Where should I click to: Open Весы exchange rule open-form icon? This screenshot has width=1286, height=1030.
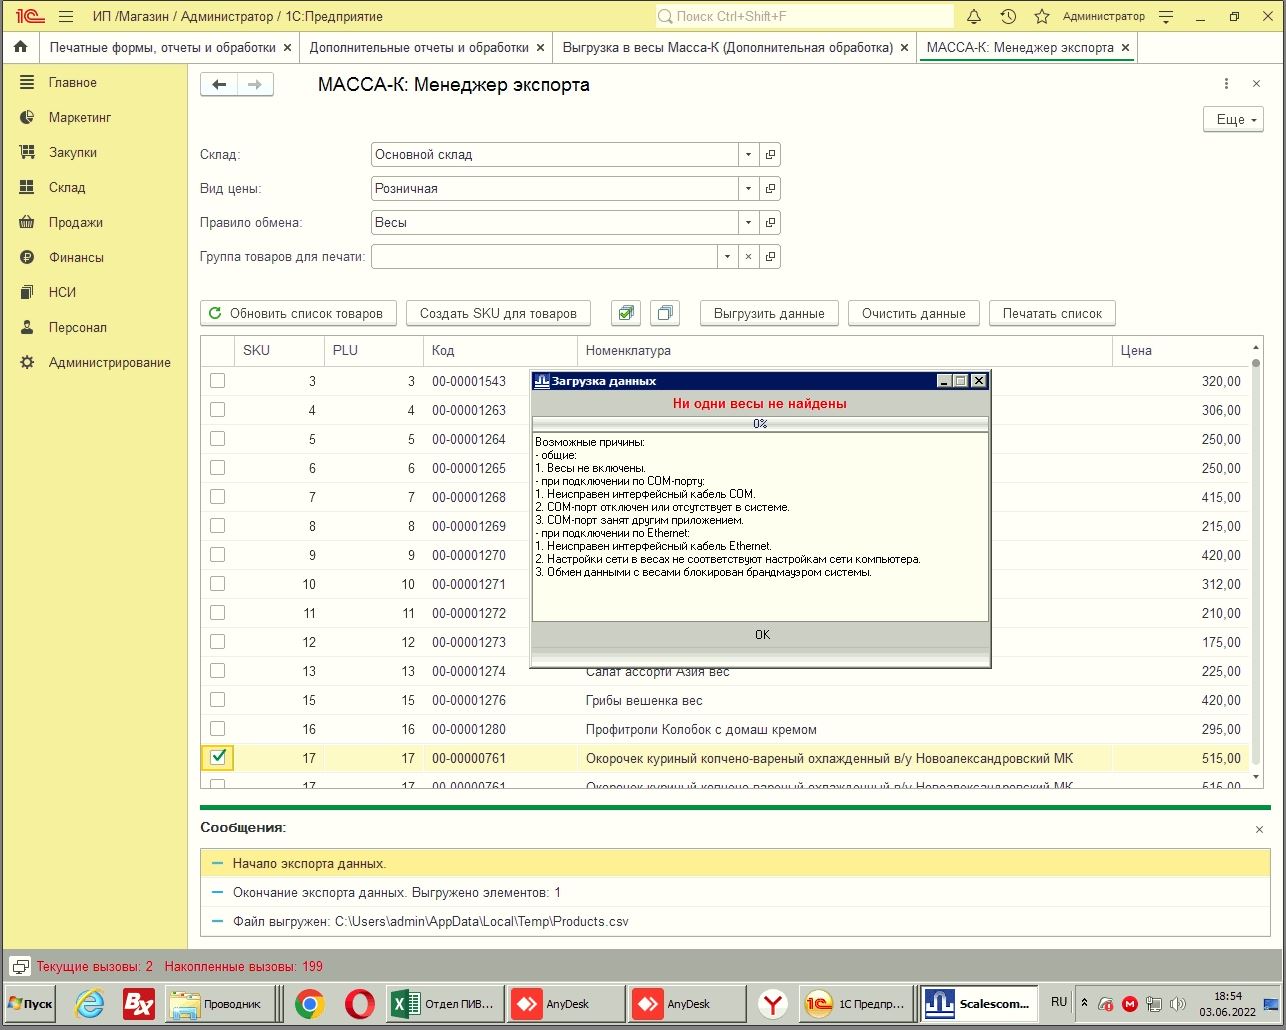click(770, 222)
